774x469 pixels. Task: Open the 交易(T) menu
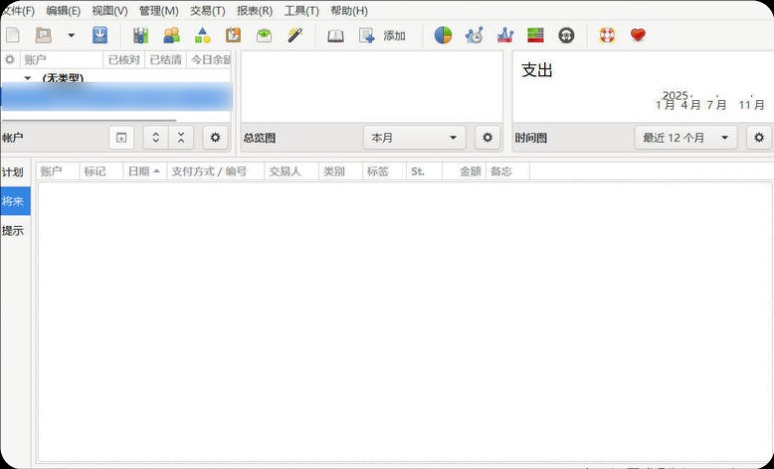207,11
